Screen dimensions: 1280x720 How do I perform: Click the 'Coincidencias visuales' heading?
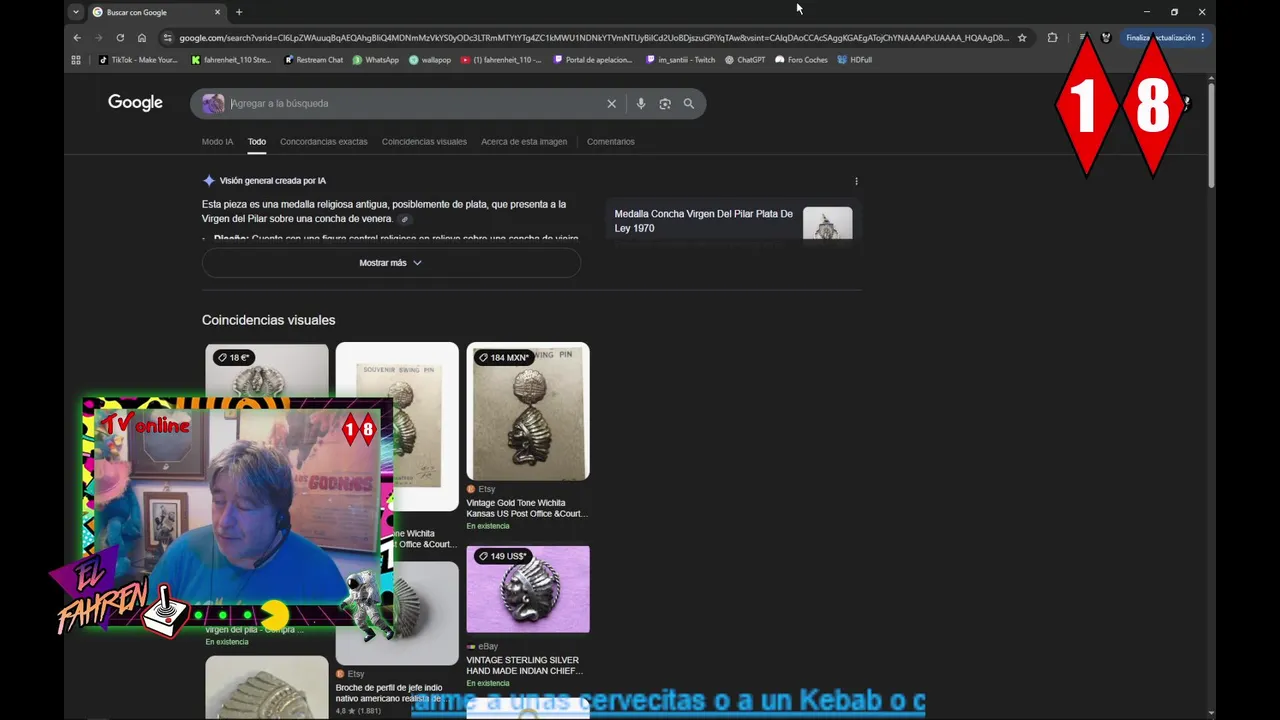tap(268, 320)
